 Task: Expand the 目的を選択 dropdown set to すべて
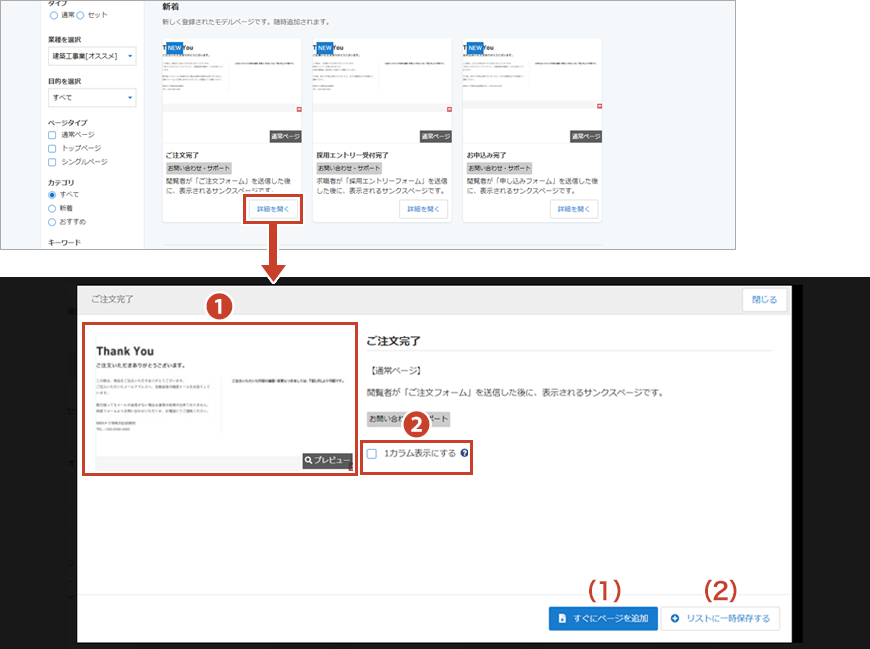point(91,97)
